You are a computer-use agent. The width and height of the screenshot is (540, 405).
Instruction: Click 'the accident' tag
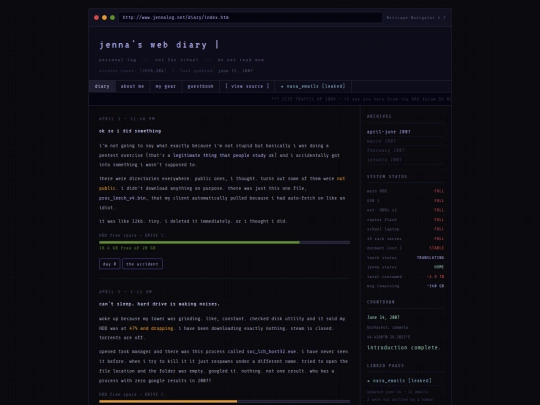[x=142, y=264]
